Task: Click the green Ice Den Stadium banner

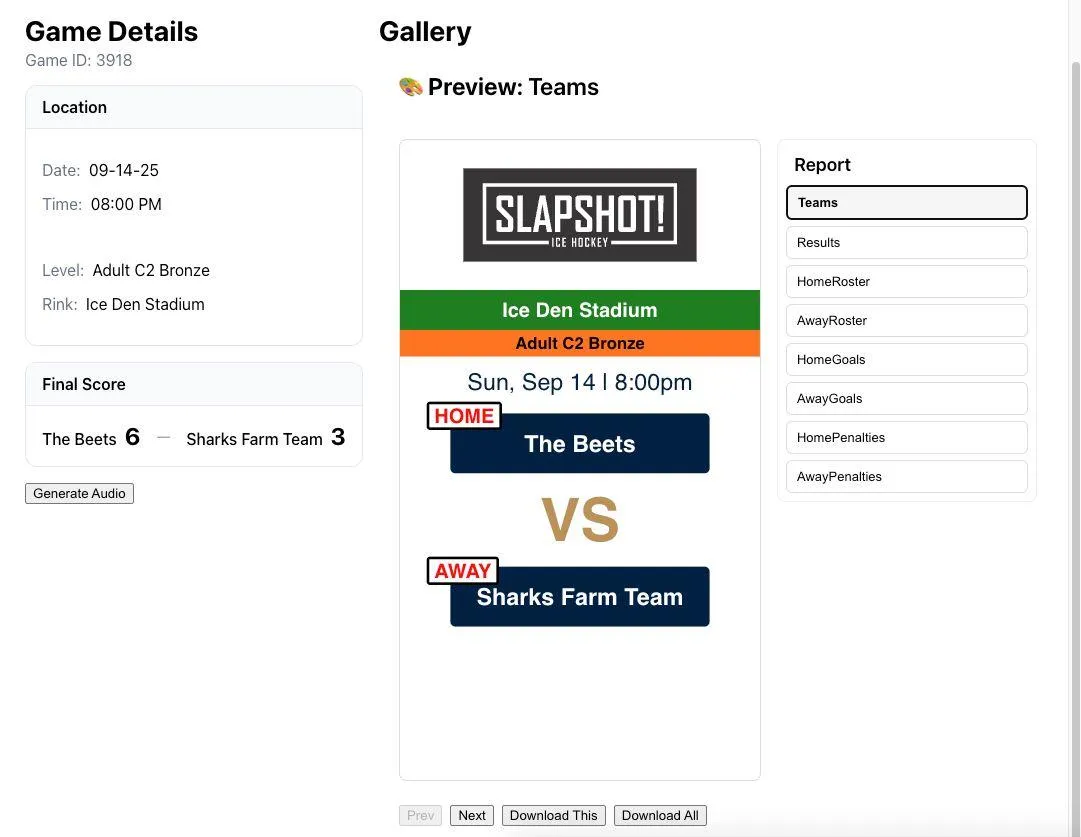Action: coord(580,310)
